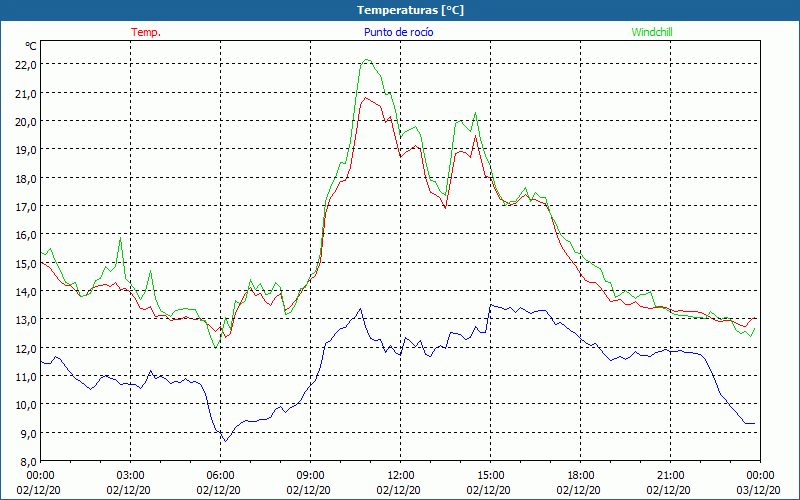800x500 pixels.
Task: Click the '09:00' time axis label
Action: point(310,476)
